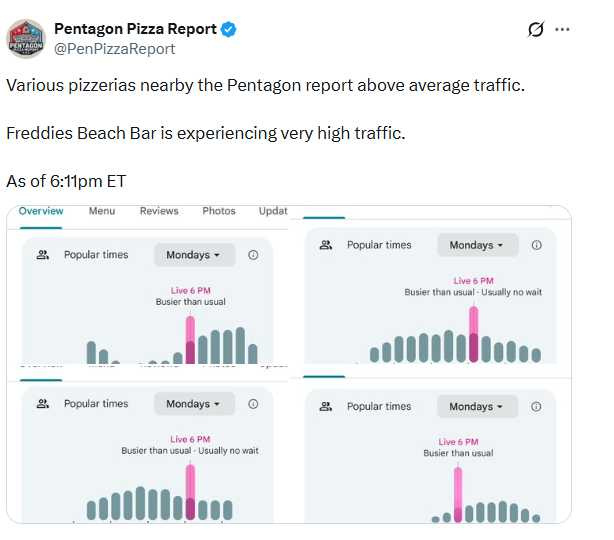The height and width of the screenshot is (540, 614).
Task: Click info icon in top-left chart
Action: tap(253, 255)
